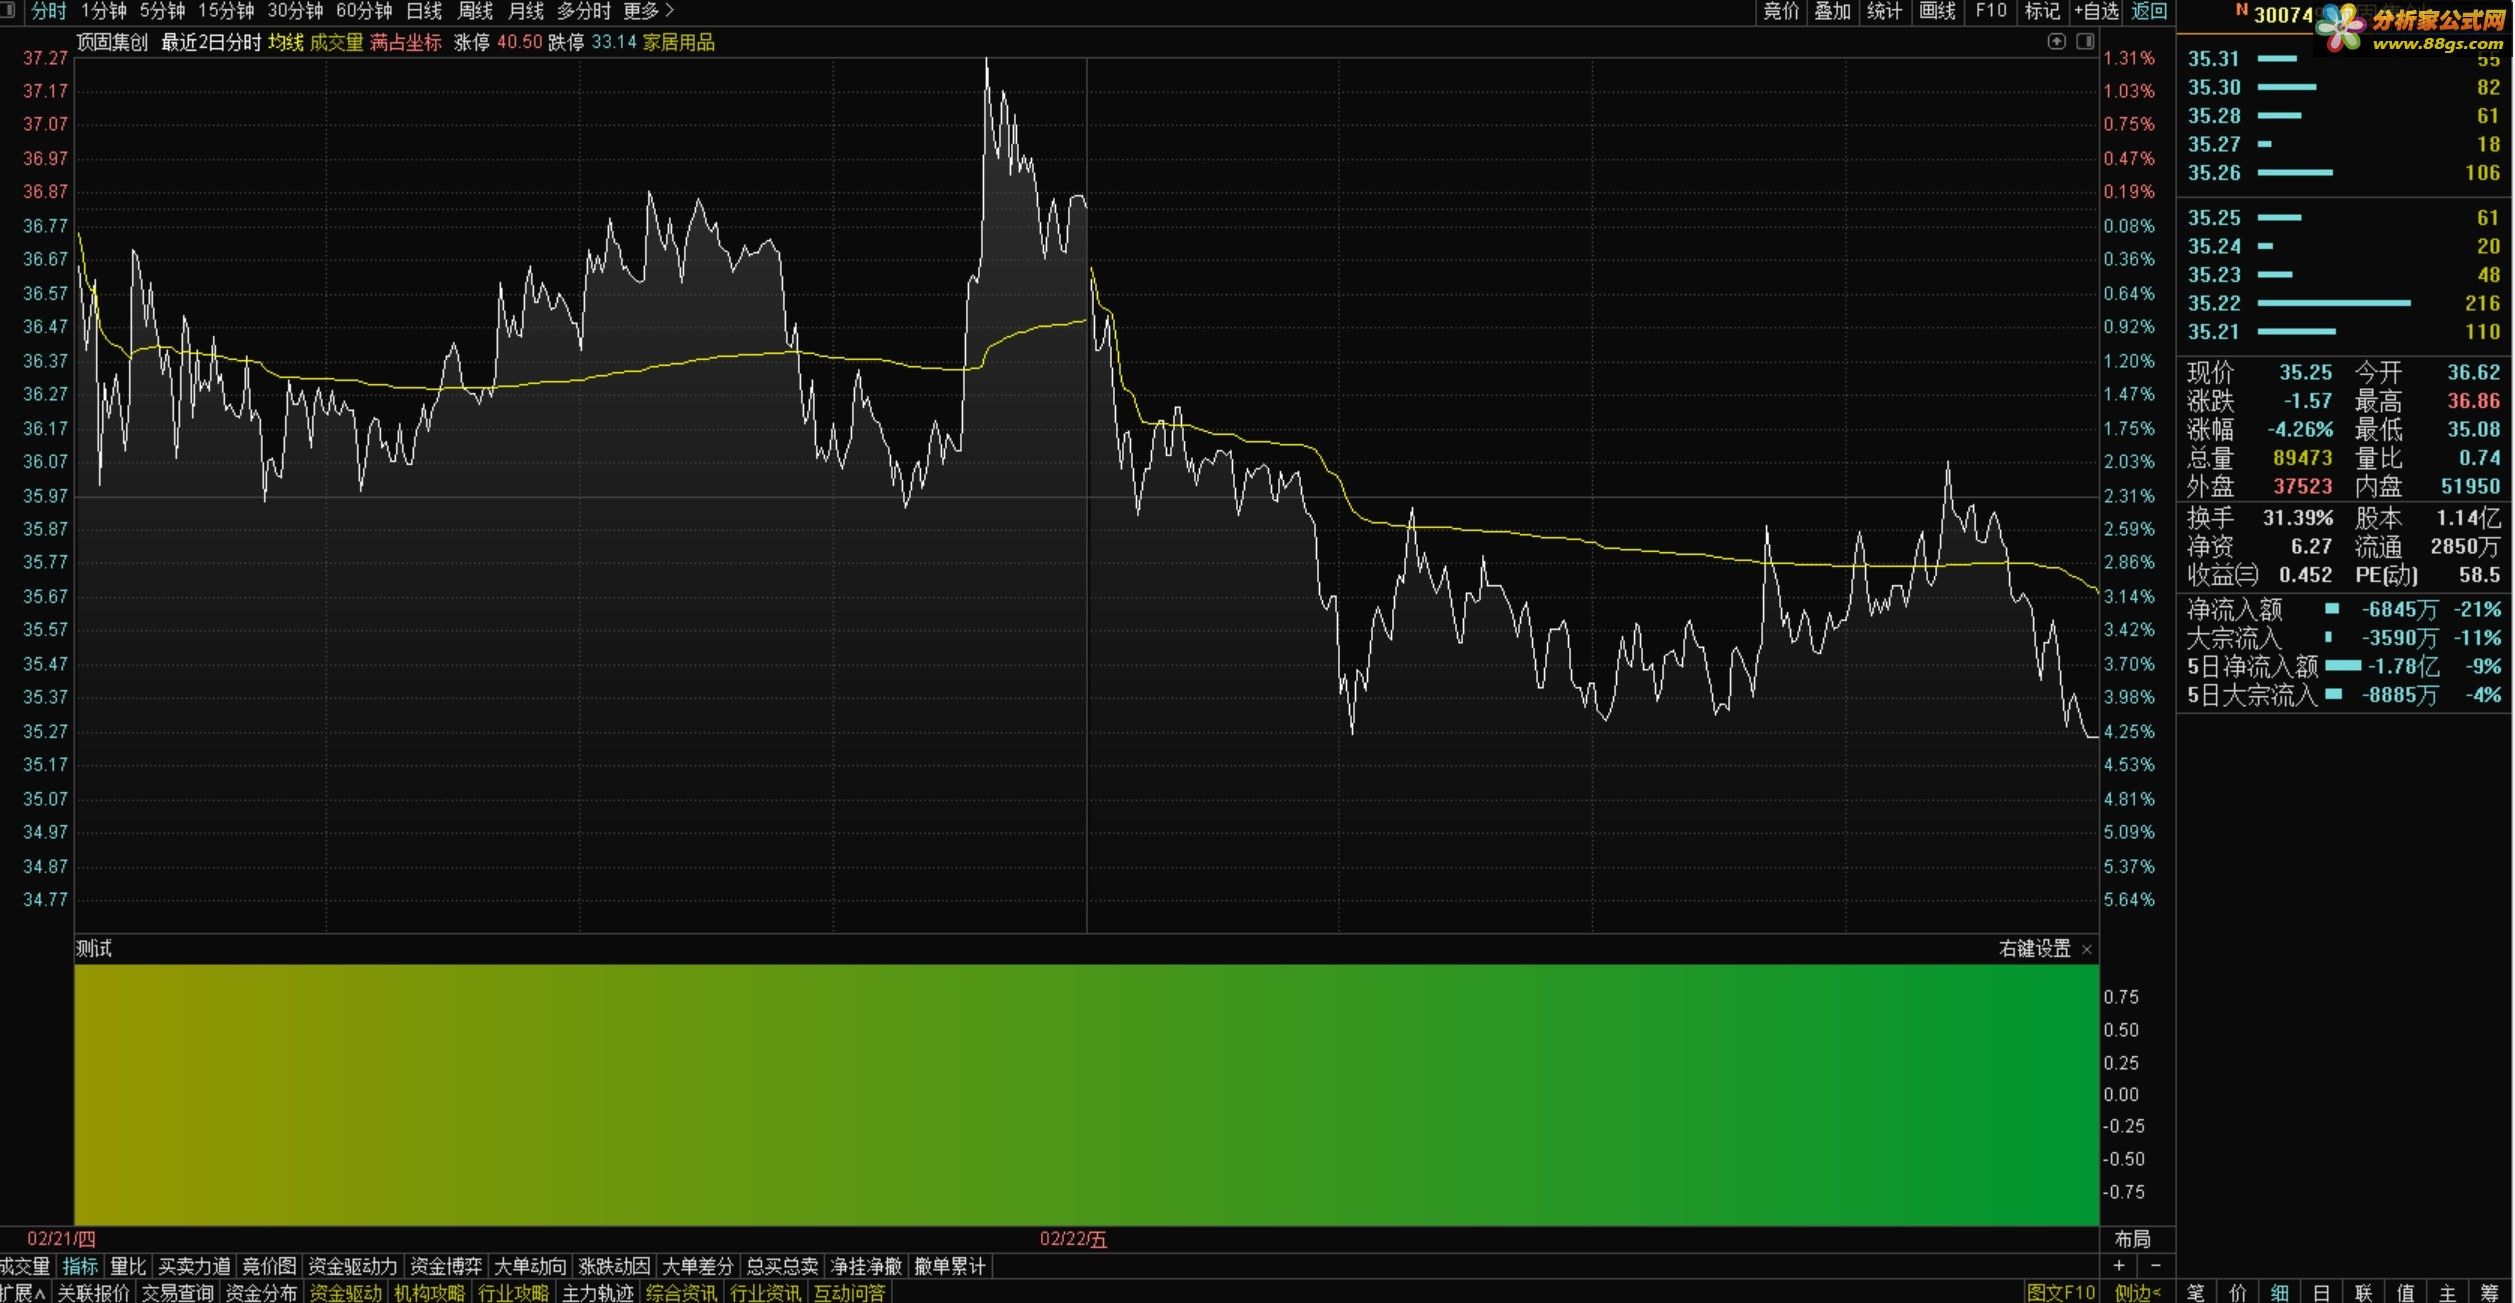Open 关联报价 tab
The image size is (2515, 1303).
(93, 1292)
